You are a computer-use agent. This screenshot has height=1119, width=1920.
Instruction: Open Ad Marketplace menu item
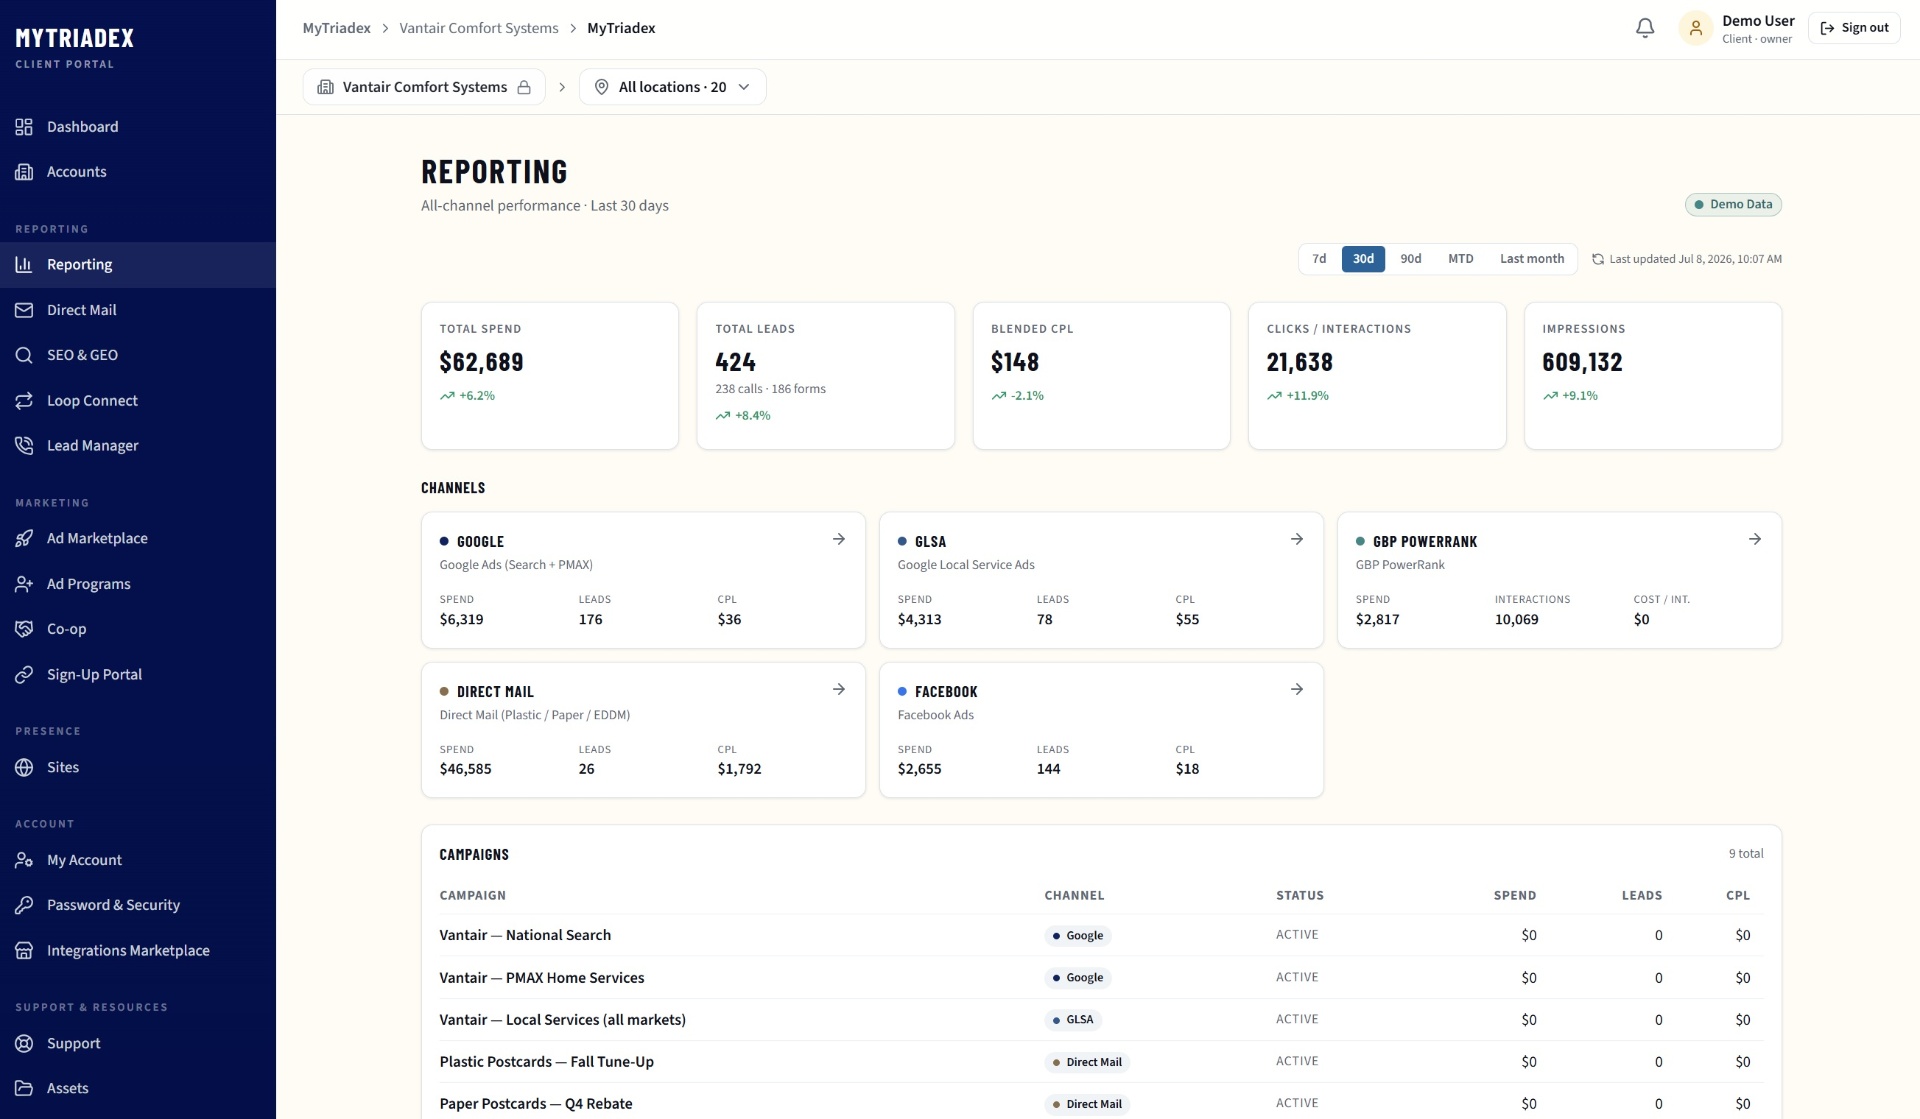138,539
